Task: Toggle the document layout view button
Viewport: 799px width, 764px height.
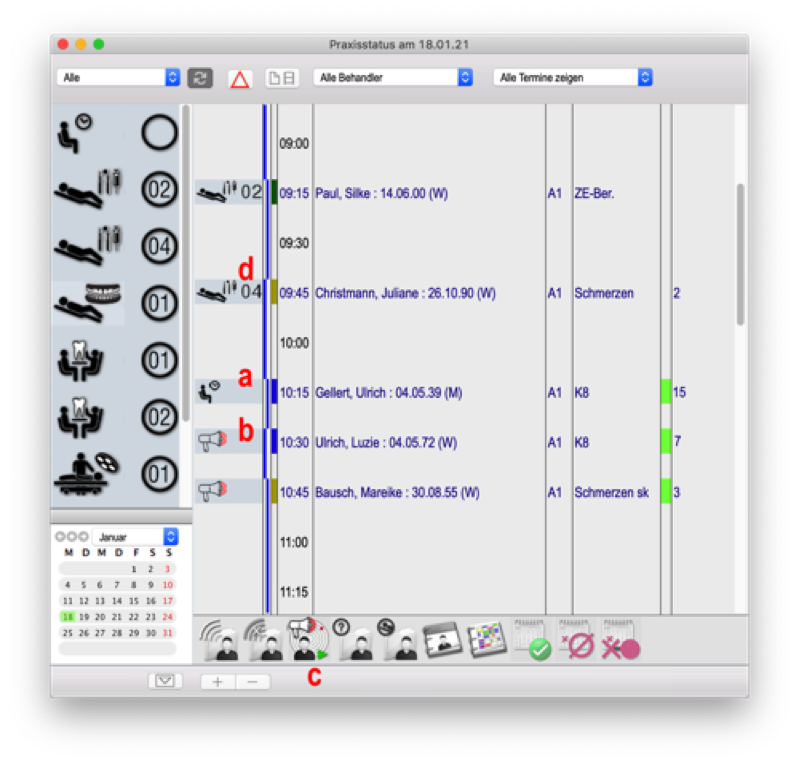Action: tap(280, 78)
